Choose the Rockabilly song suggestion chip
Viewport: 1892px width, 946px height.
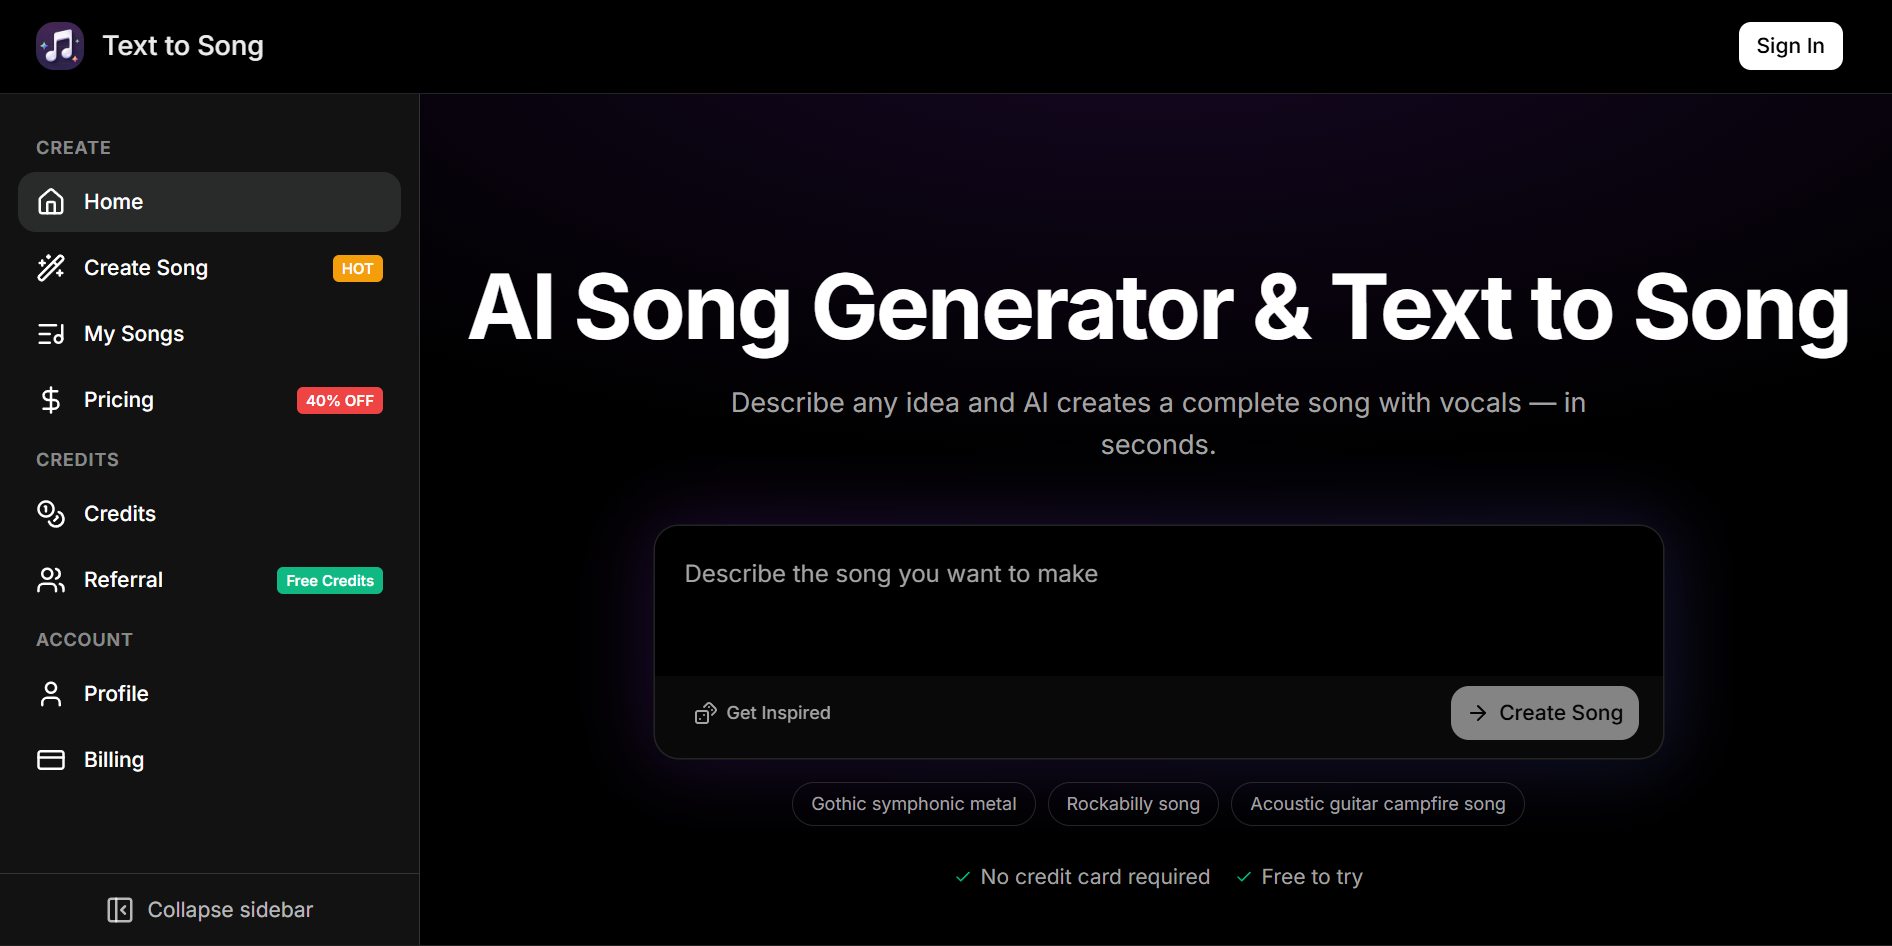[x=1133, y=804]
